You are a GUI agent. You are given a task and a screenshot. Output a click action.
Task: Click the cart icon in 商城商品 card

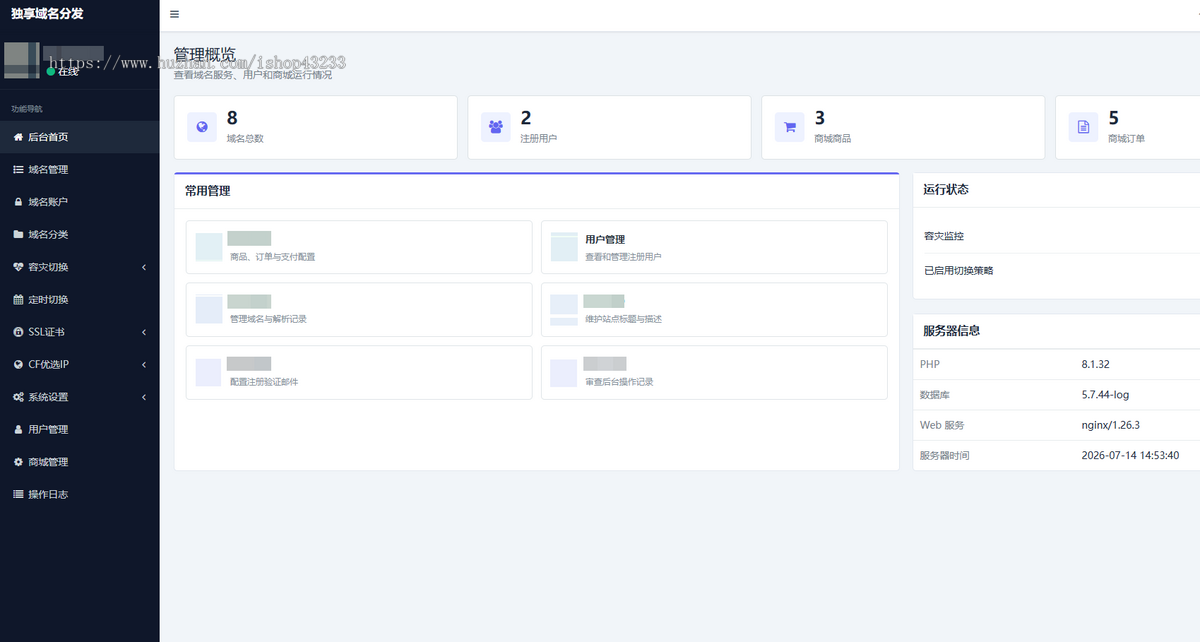click(x=790, y=127)
